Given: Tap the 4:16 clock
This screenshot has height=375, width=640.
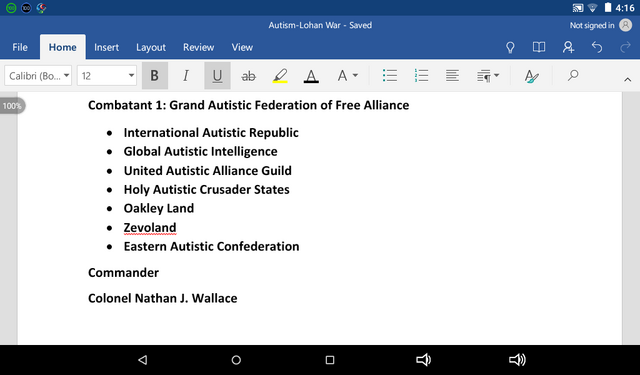Looking at the screenshot, I should coord(625,8).
